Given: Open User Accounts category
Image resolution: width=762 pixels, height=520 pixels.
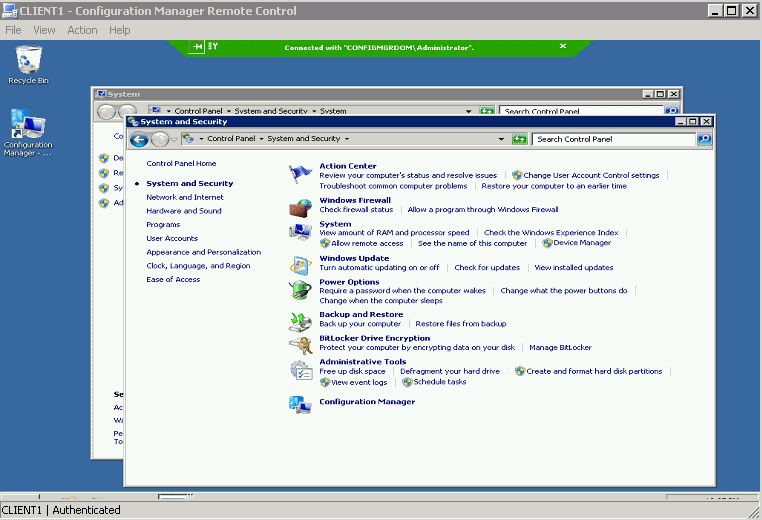Looking at the screenshot, I should pos(172,239).
